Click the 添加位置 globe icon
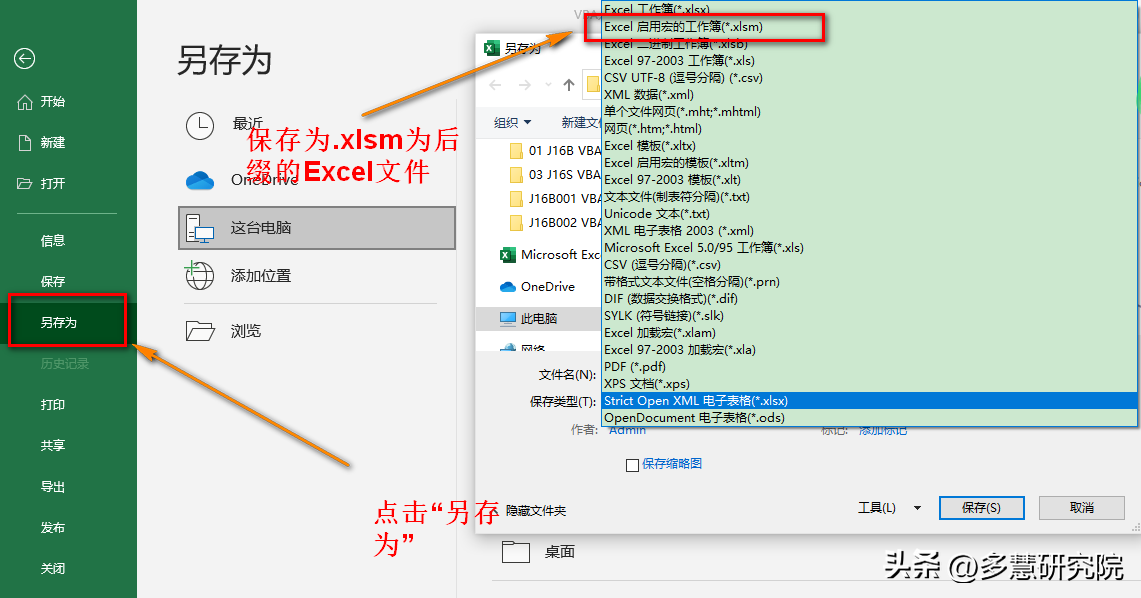Viewport: 1141px width, 598px height. coord(199,275)
